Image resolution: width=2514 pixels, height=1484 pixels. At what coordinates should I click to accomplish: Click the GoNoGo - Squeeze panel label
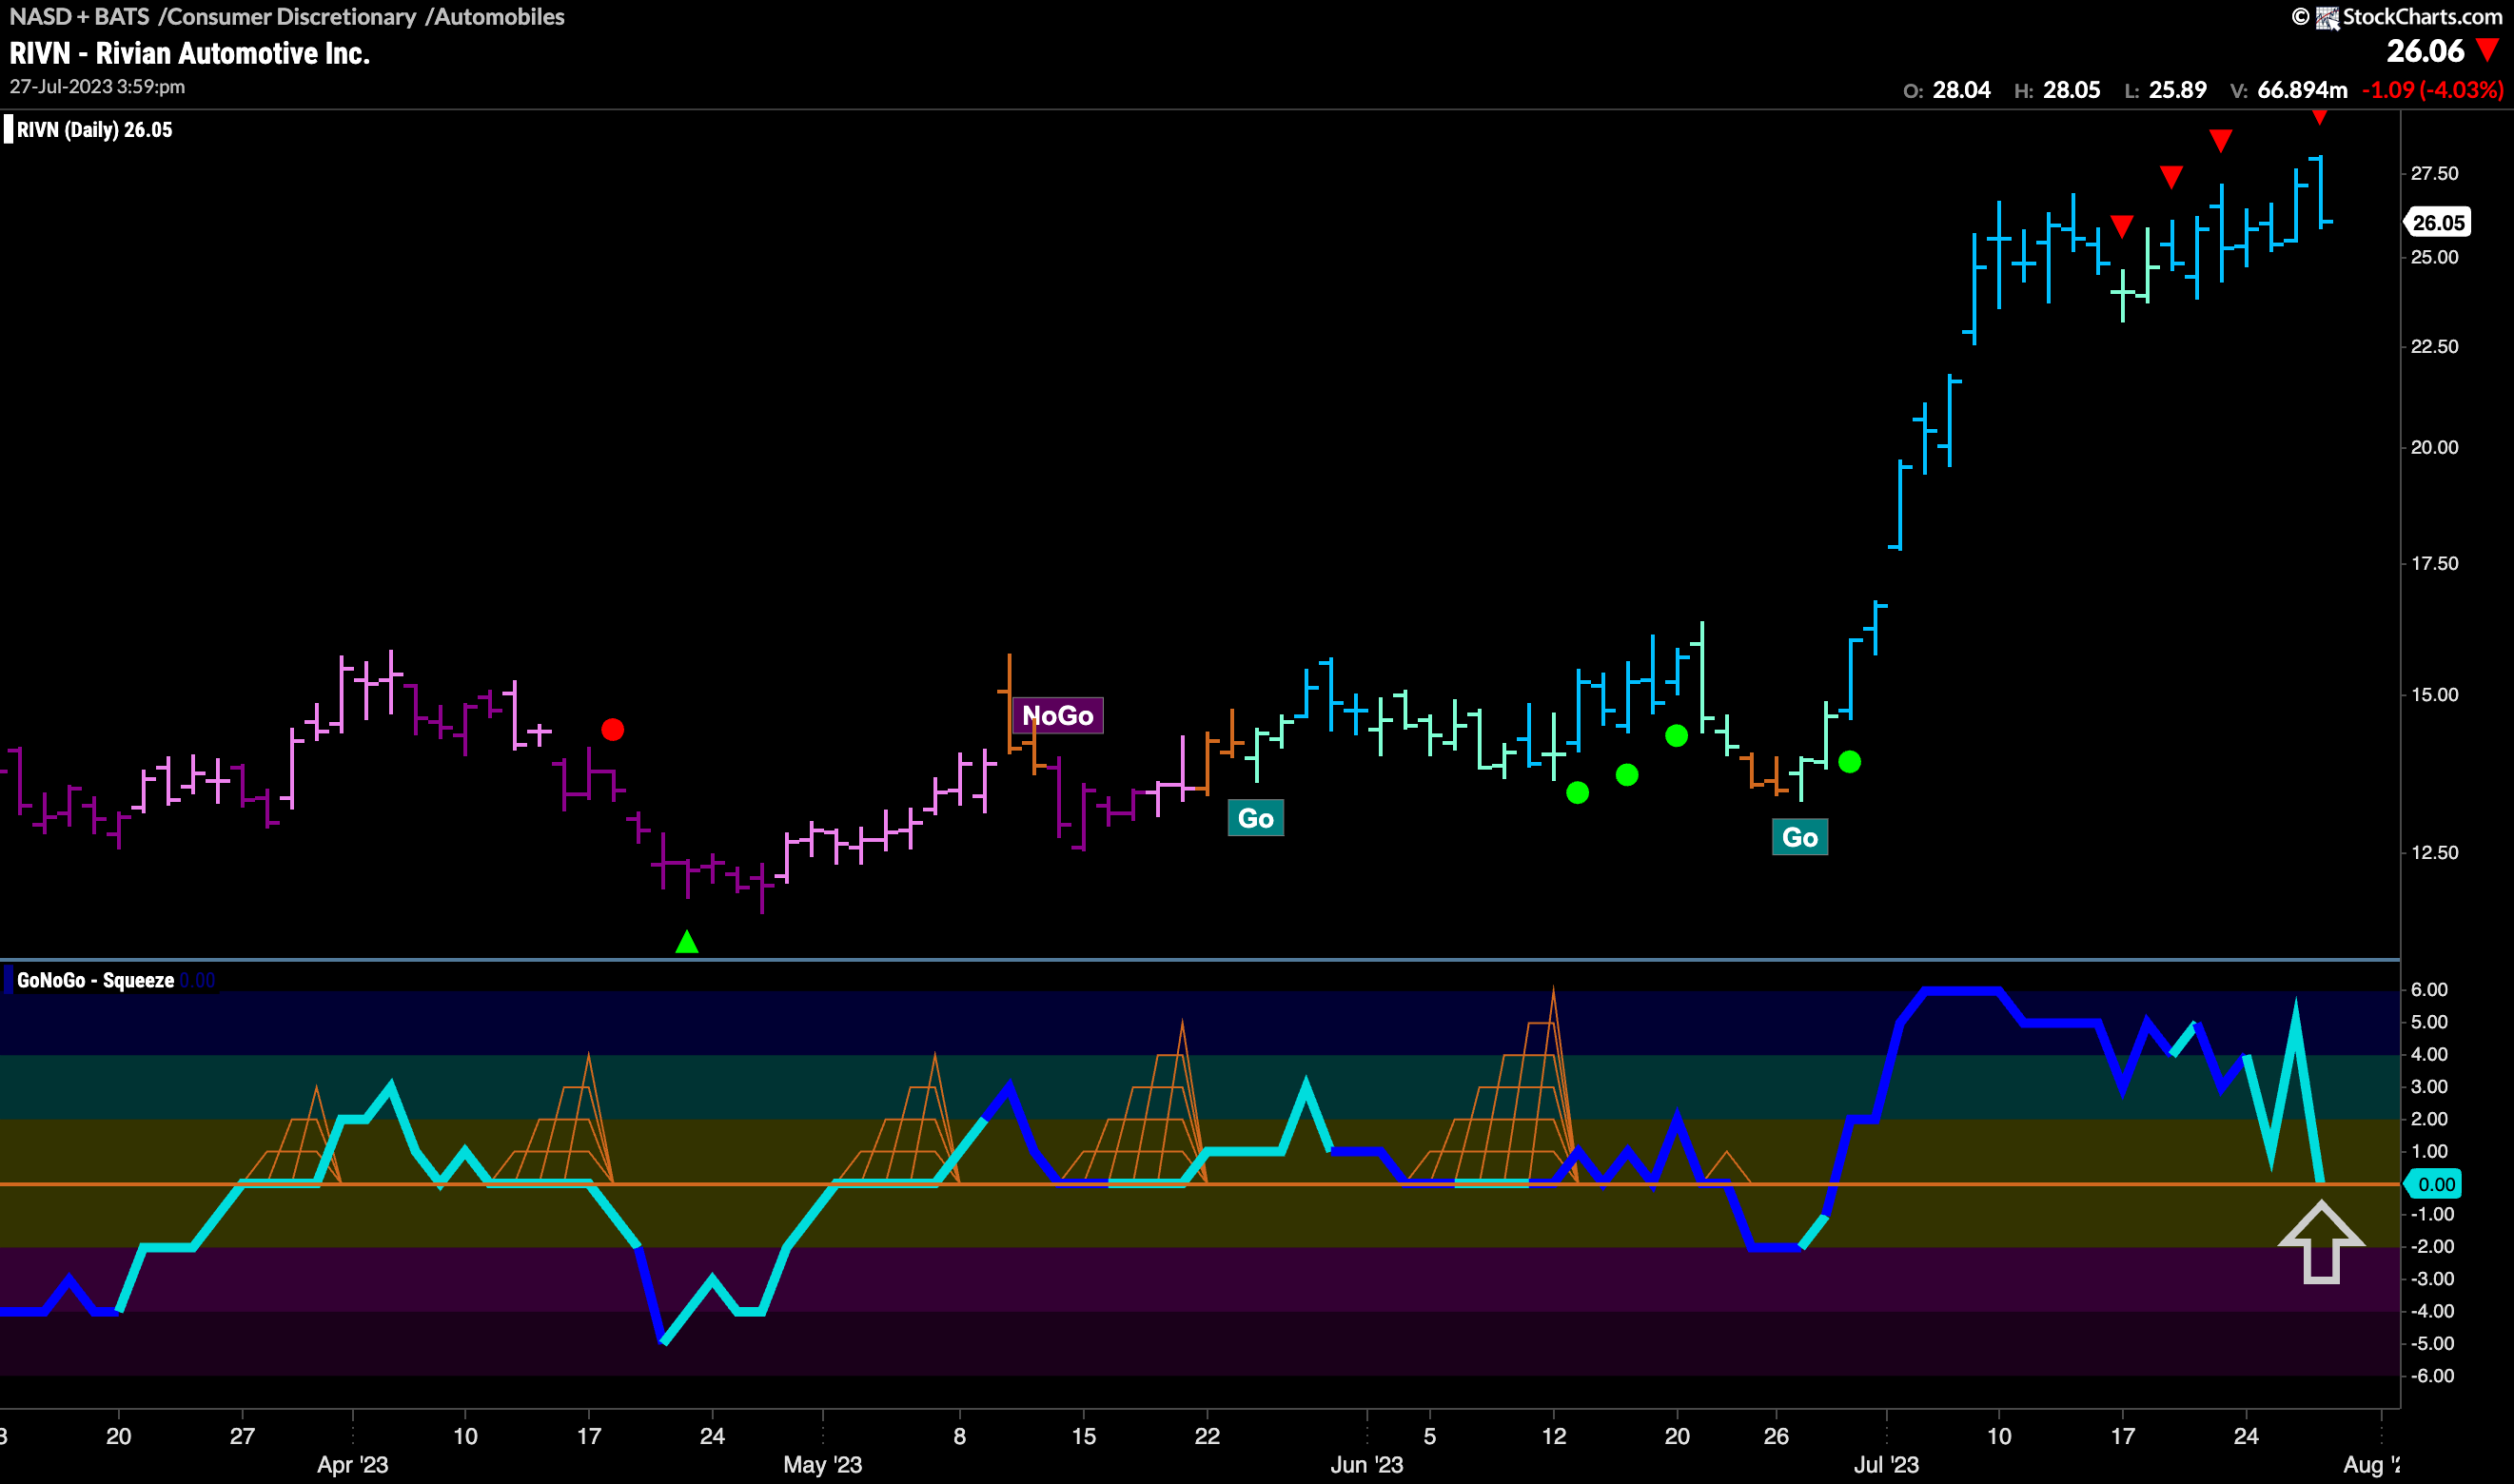[95, 980]
